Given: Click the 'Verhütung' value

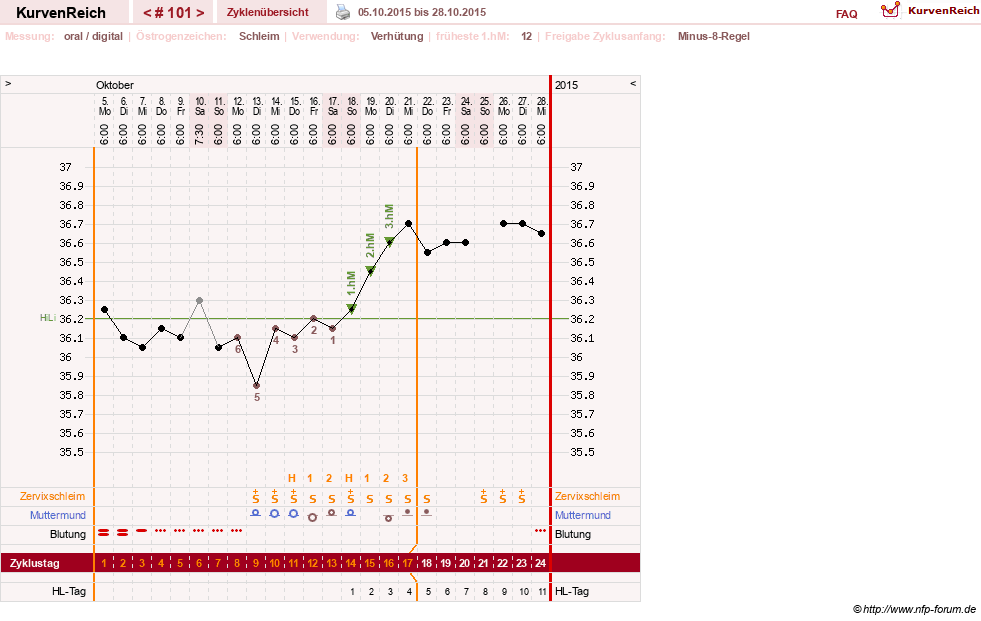Looking at the screenshot, I should coord(397,36).
